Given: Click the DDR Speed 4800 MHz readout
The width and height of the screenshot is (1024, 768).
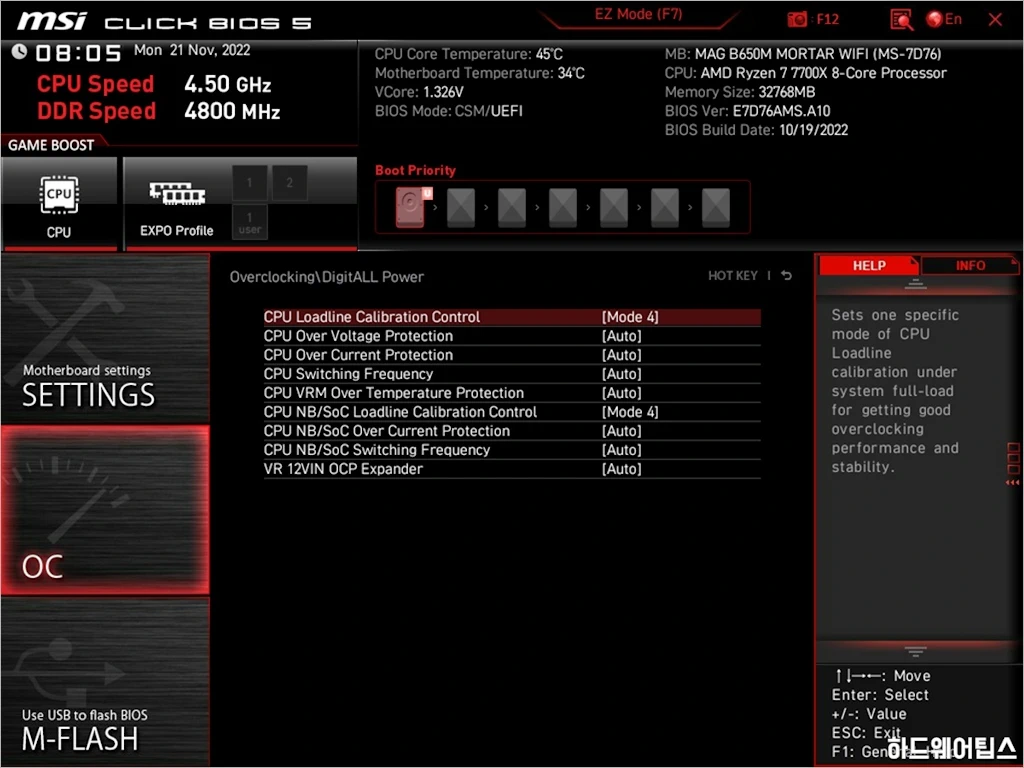Looking at the screenshot, I should point(159,111).
